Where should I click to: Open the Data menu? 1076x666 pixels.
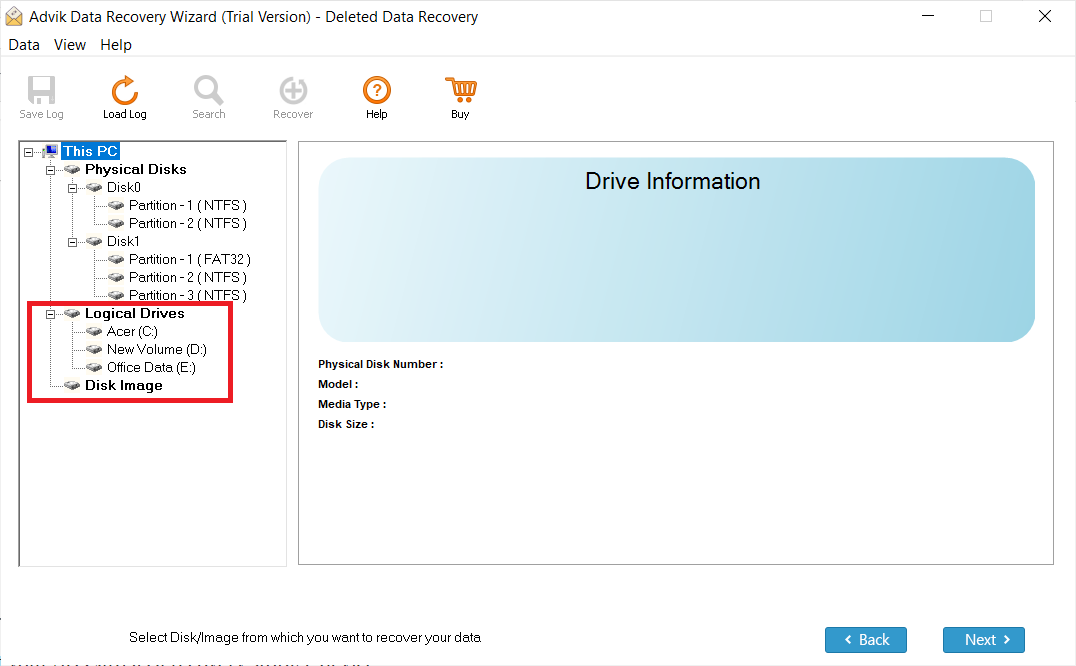click(24, 45)
